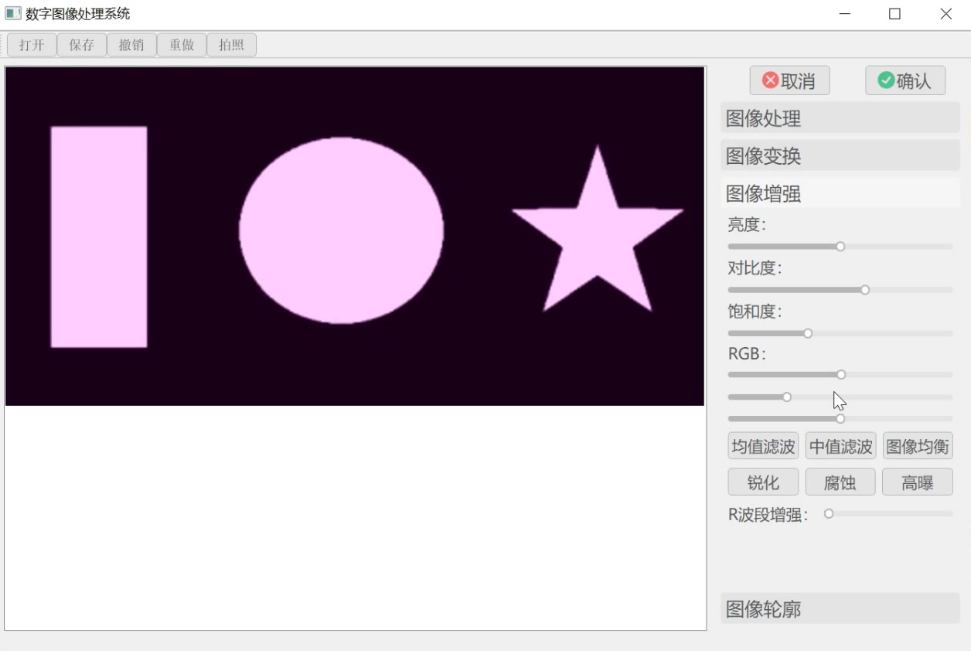Close the 数字图像处理系统 window
This screenshot has width=971, height=651.
[946, 14]
